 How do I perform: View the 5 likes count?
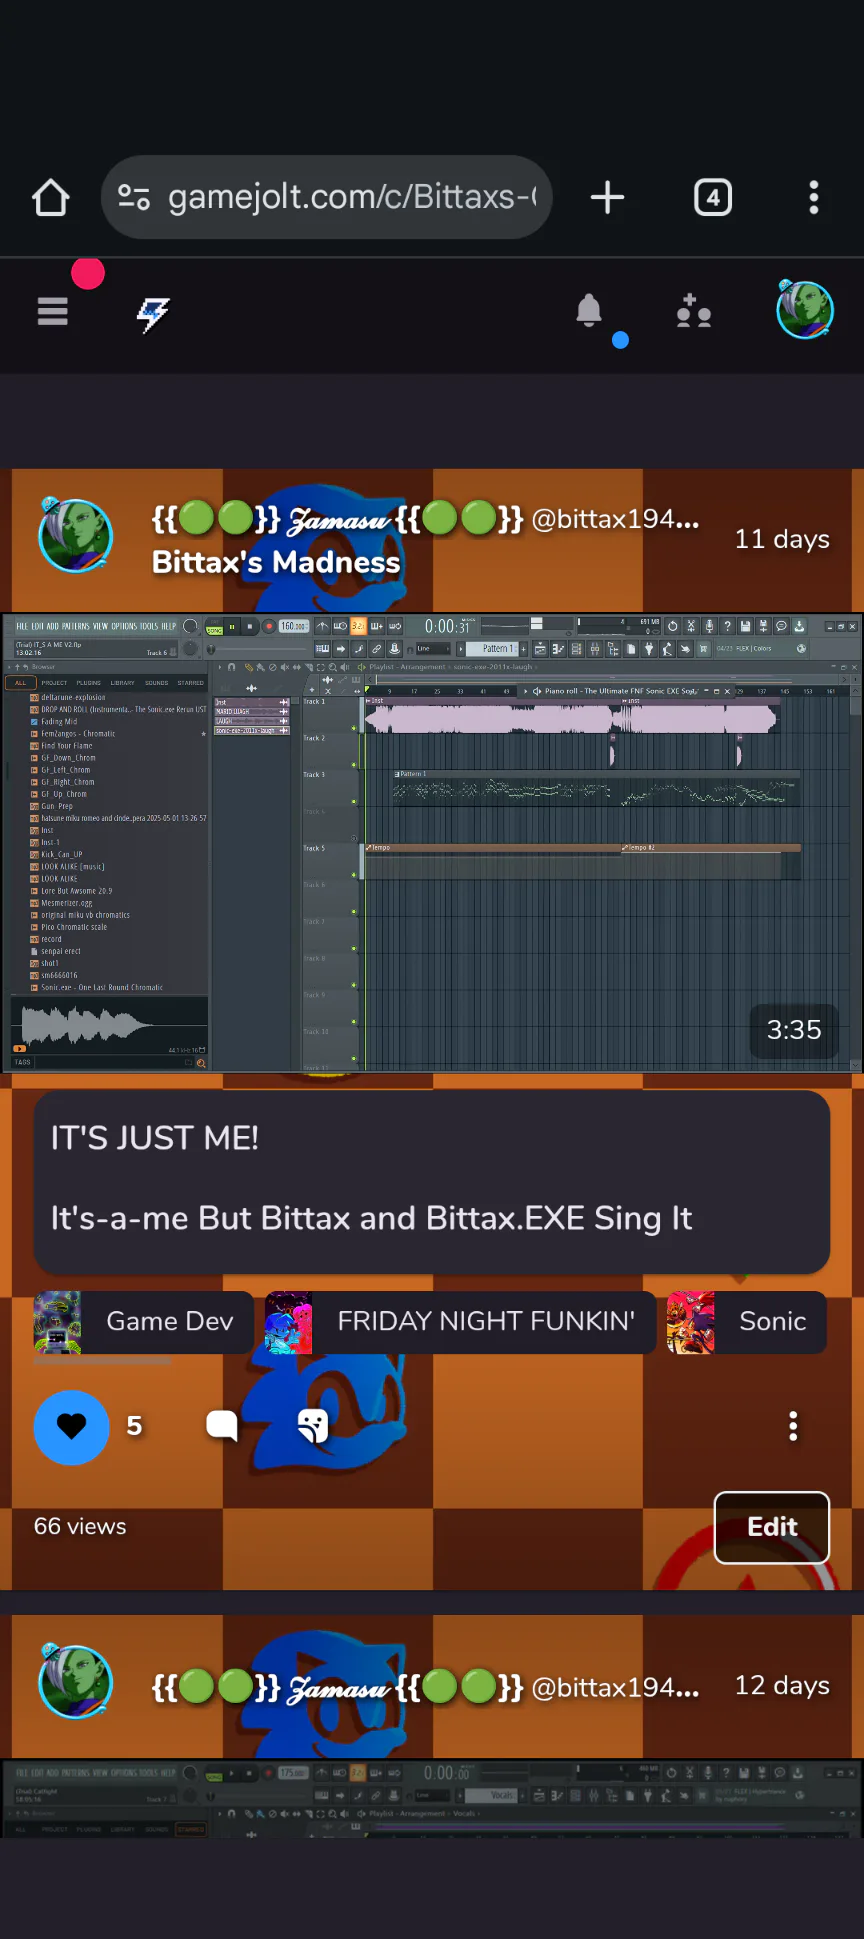[135, 1426]
